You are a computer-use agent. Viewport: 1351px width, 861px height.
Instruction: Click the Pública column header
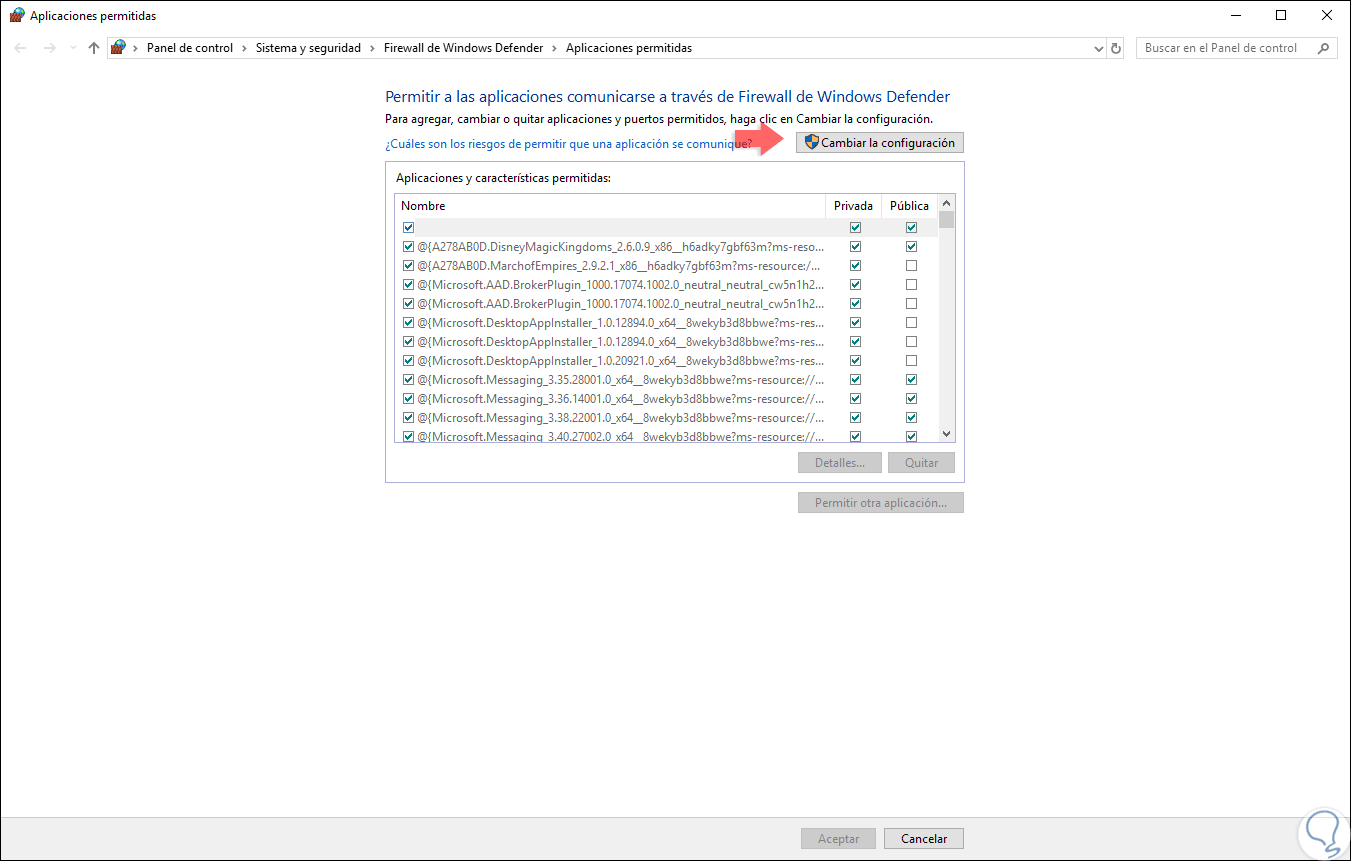[910, 206]
